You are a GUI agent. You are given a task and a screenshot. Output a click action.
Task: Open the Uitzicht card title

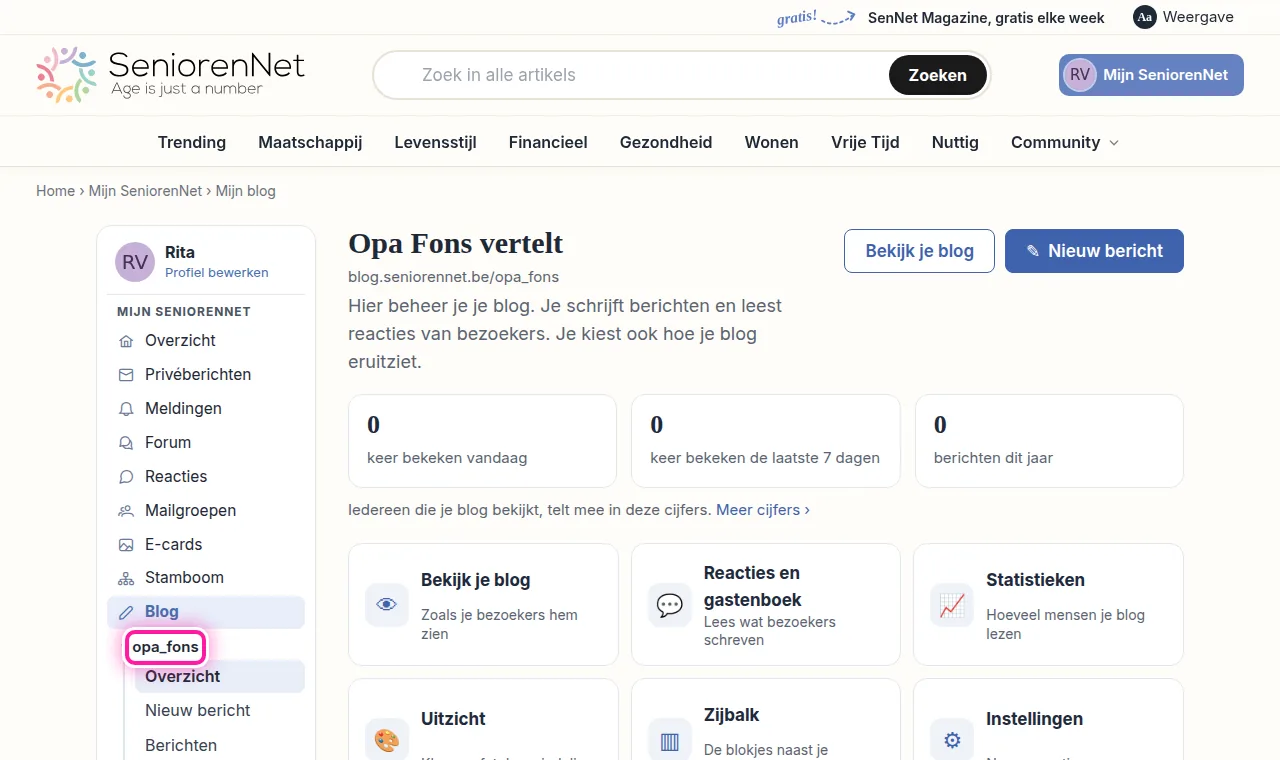(453, 719)
